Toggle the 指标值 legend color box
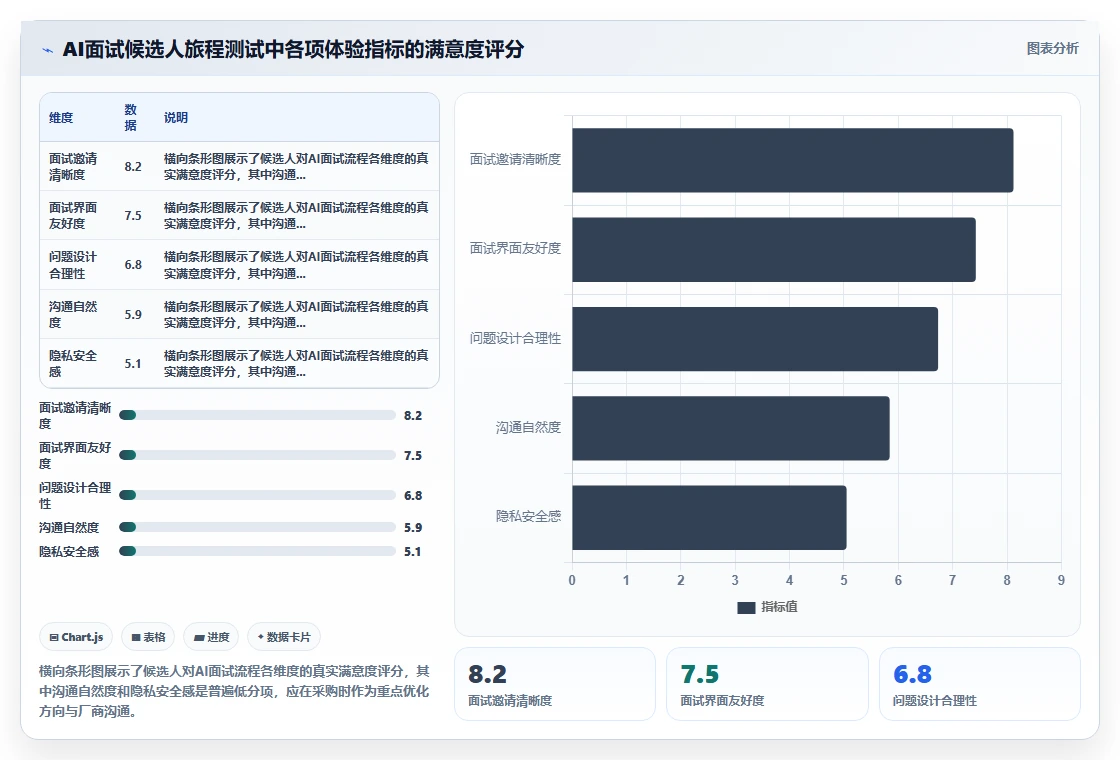 click(x=746, y=607)
